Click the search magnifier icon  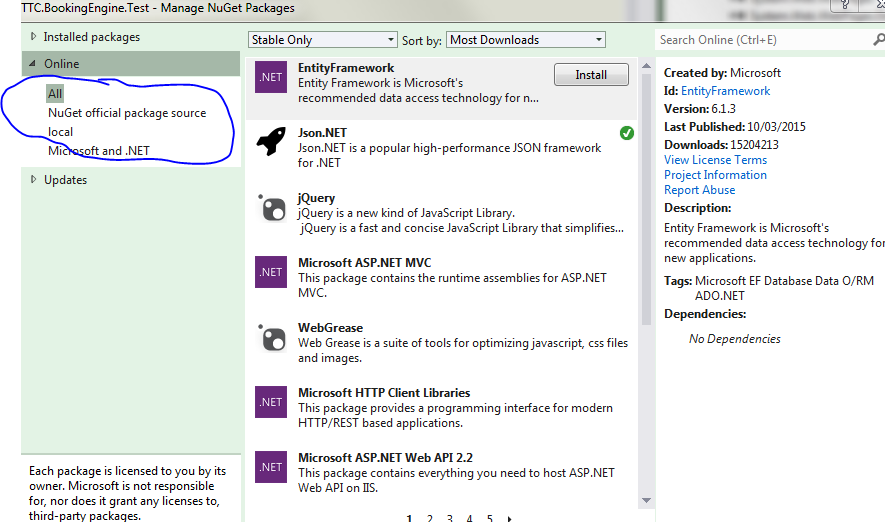tap(879, 40)
